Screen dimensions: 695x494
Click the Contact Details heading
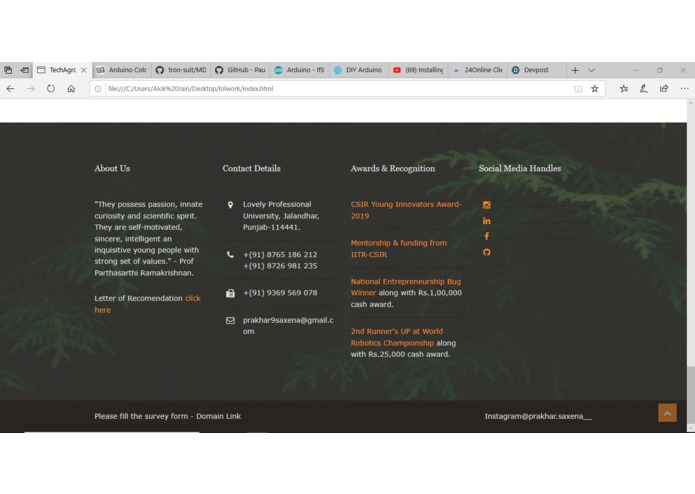click(x=251, y=168)
